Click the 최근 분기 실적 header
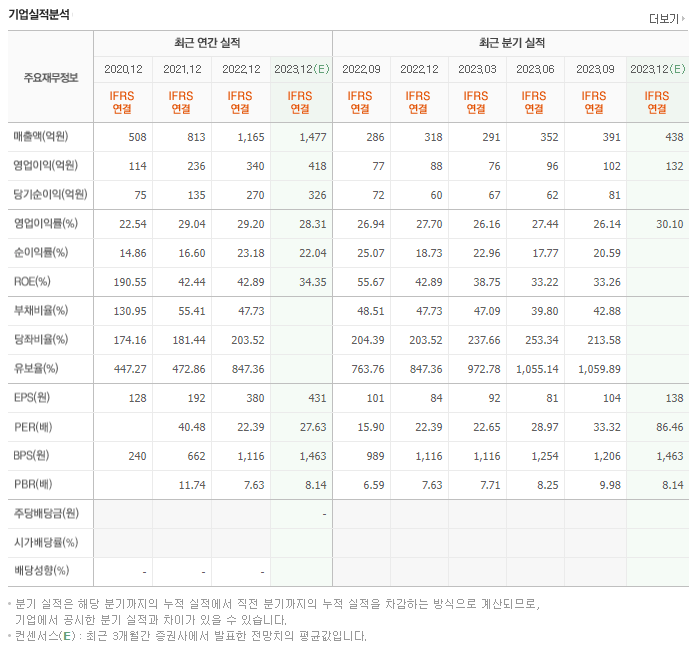The image size is (694, 648). tap(512, 43)
